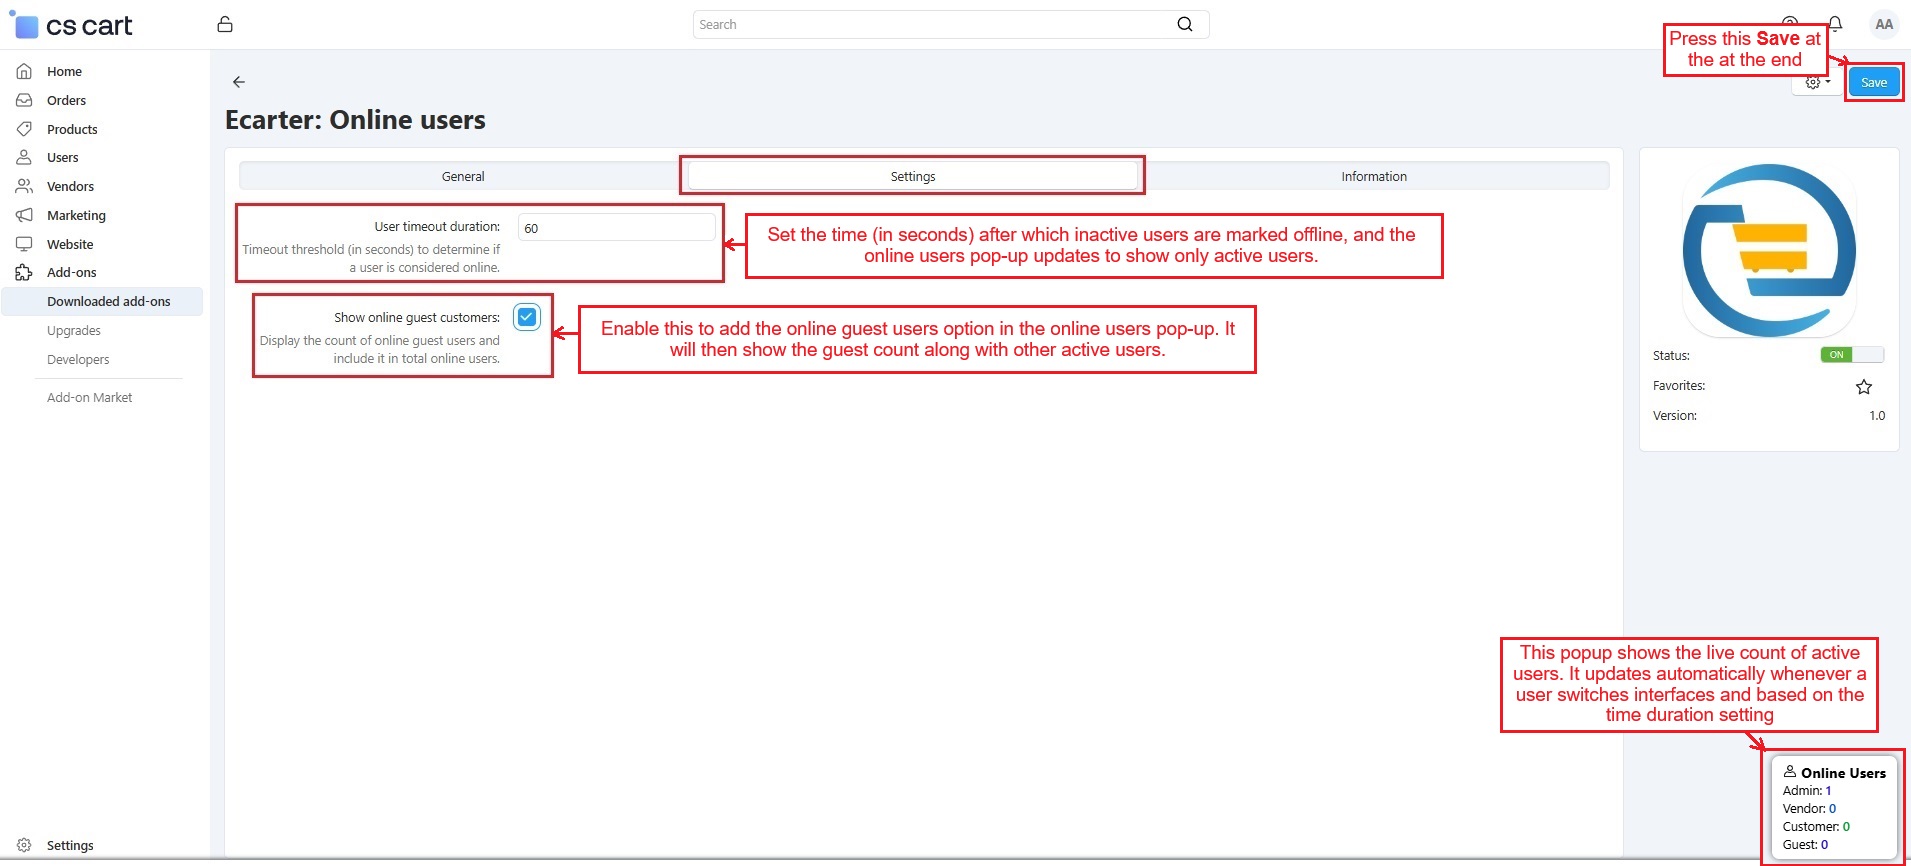Image resolution: width=1911 pixels, height=866 pixels.
Task: Collapse the Add-ons sidebar section
Action: (x=72, y=272)
